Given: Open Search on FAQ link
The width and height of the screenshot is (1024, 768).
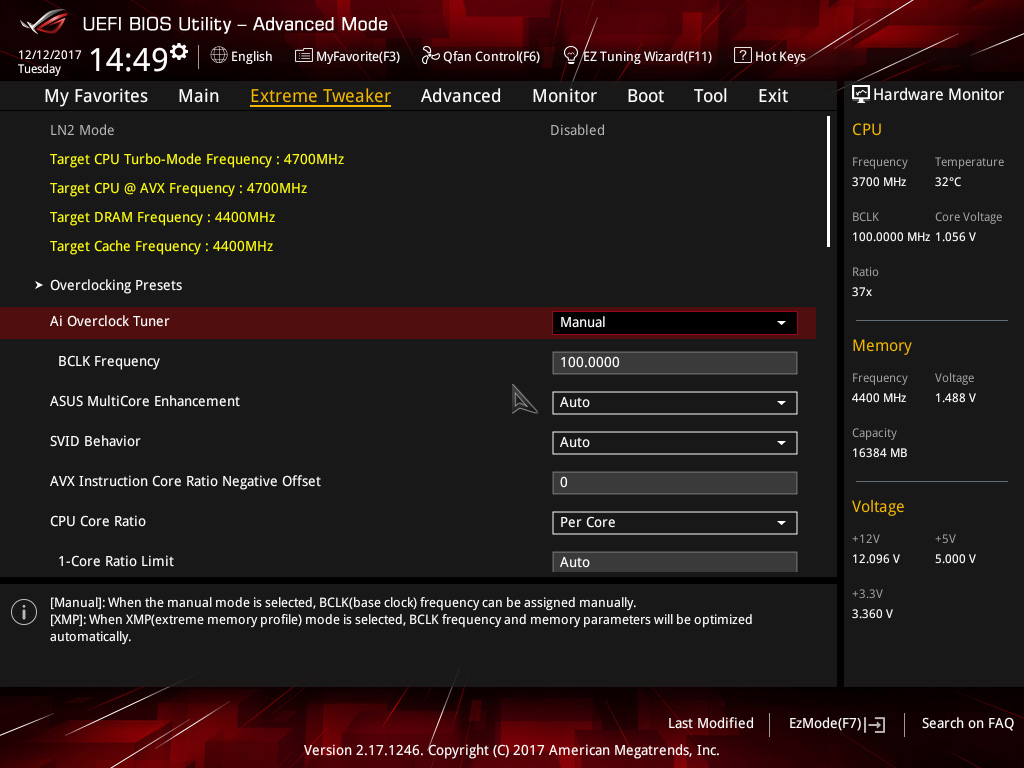Looking at the screenshot, I should (967, 723).
